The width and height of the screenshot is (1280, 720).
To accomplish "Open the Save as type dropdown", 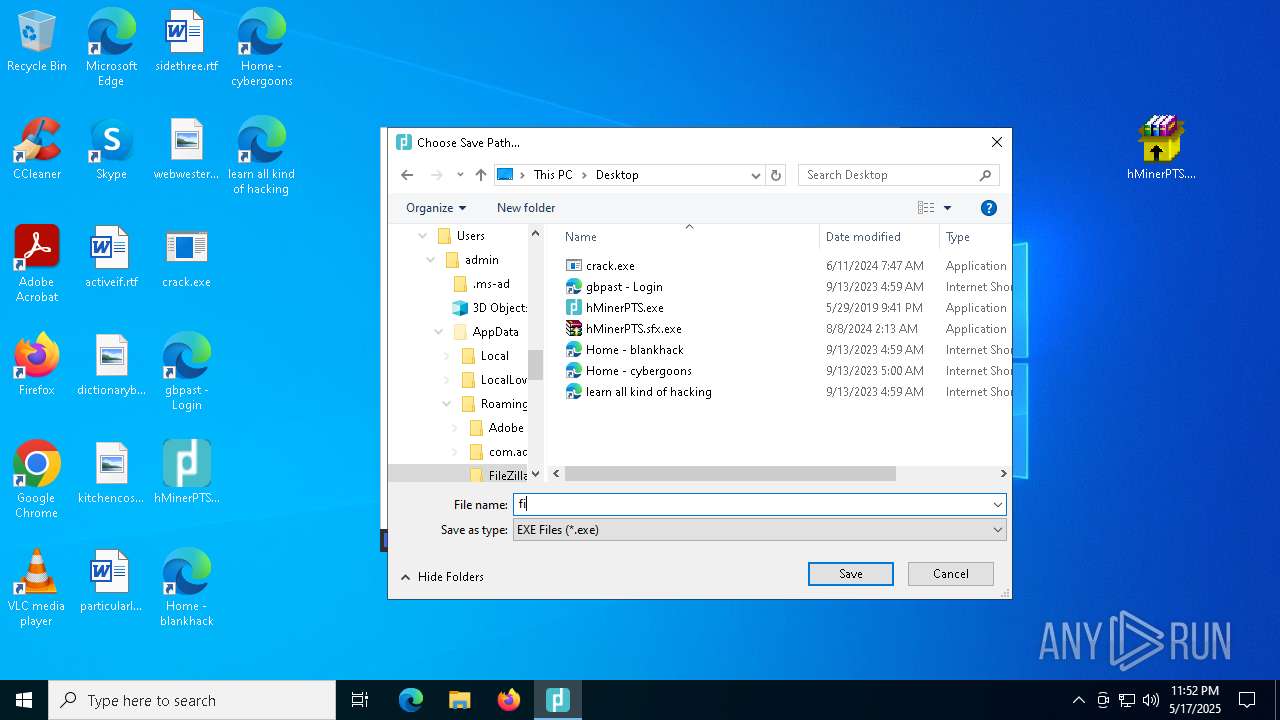I will click(x=759, y=530).
